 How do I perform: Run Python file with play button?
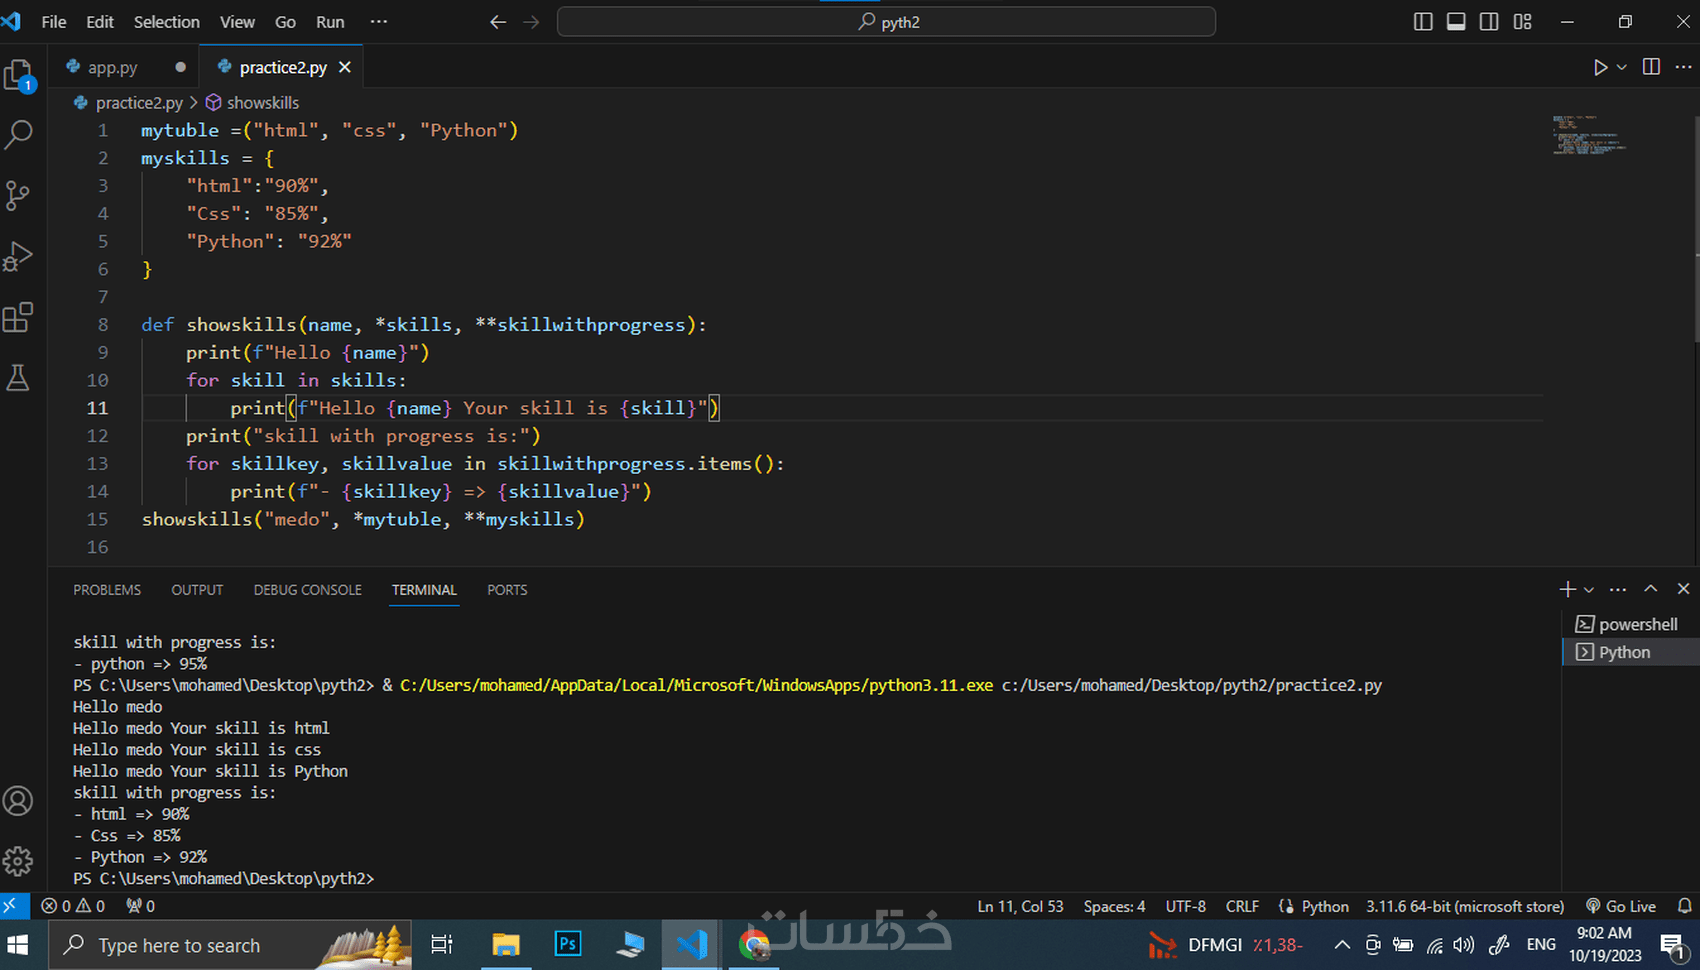1600,67
